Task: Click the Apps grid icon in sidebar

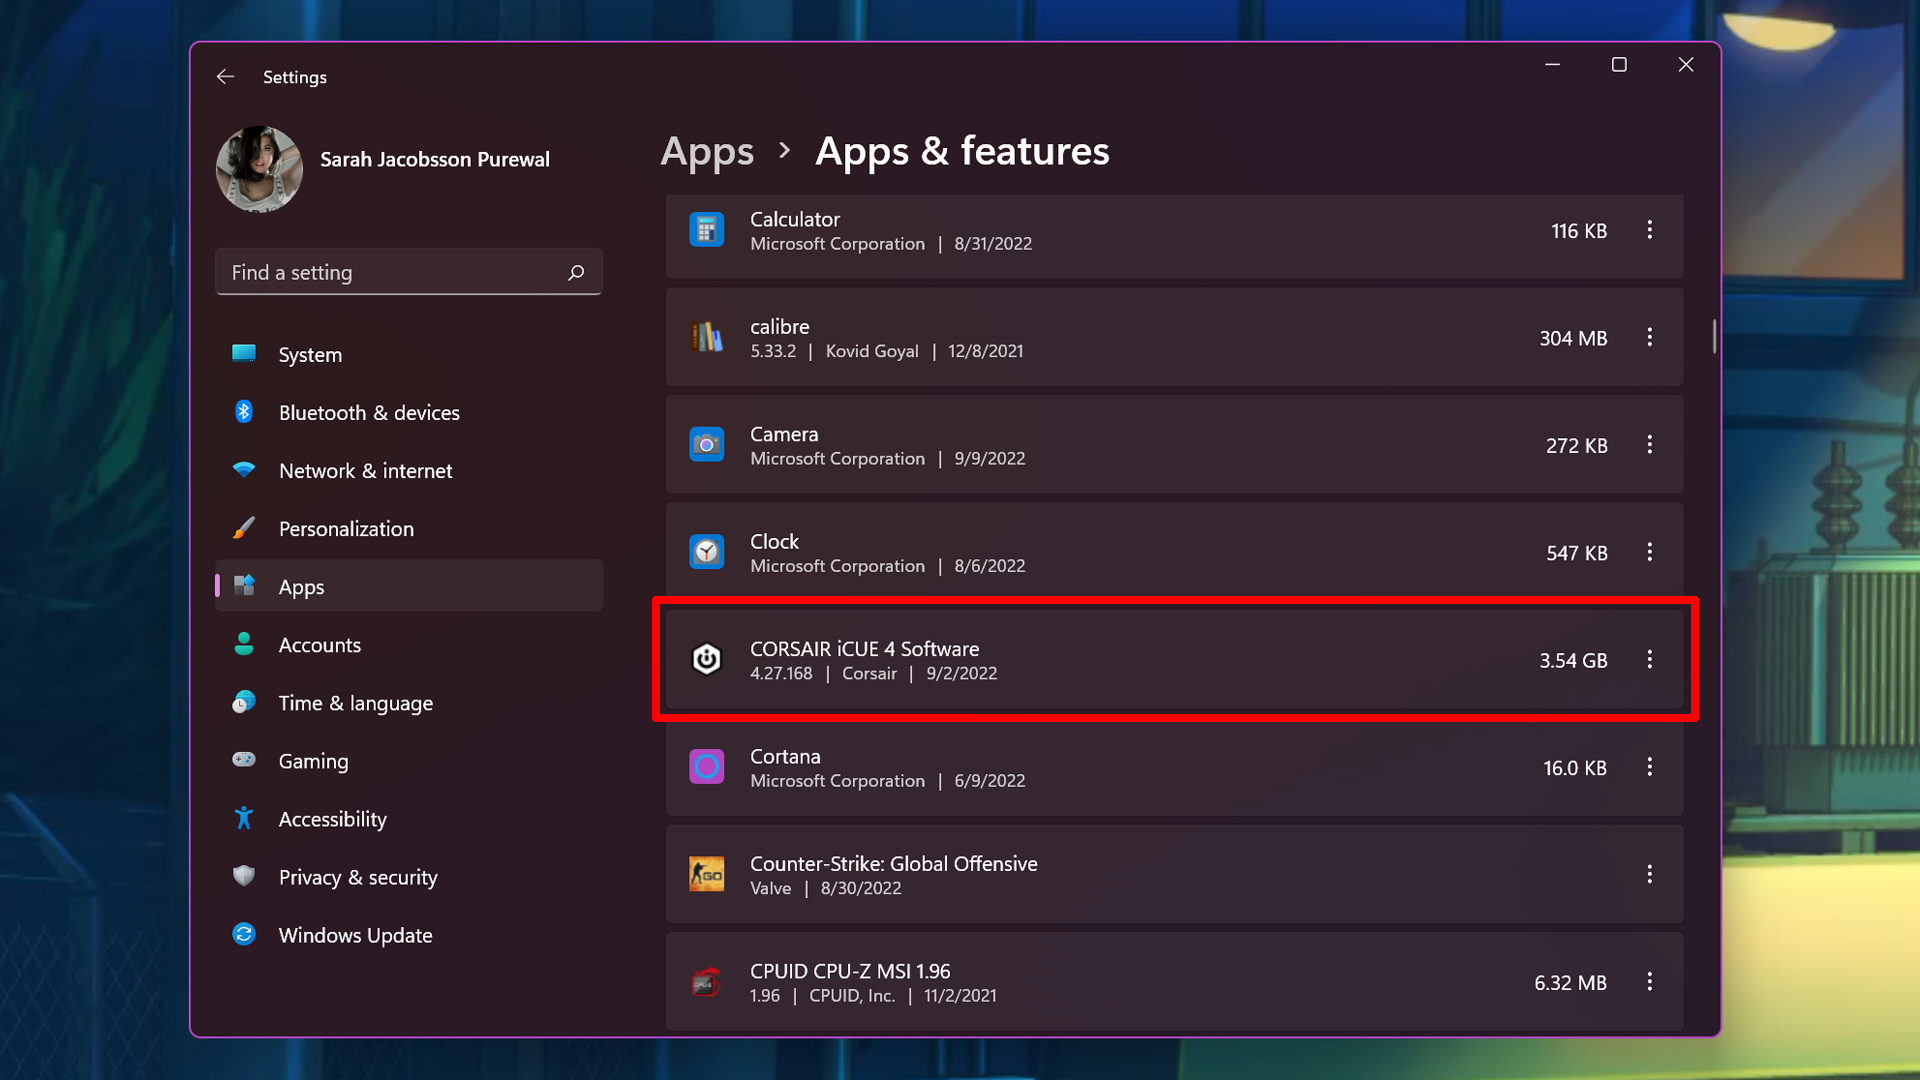Action: pyautogui.click(x=244, y=585)
